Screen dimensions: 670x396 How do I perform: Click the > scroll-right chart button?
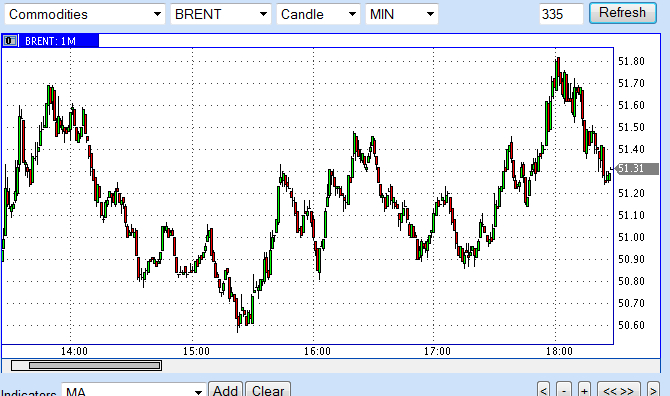652,390
